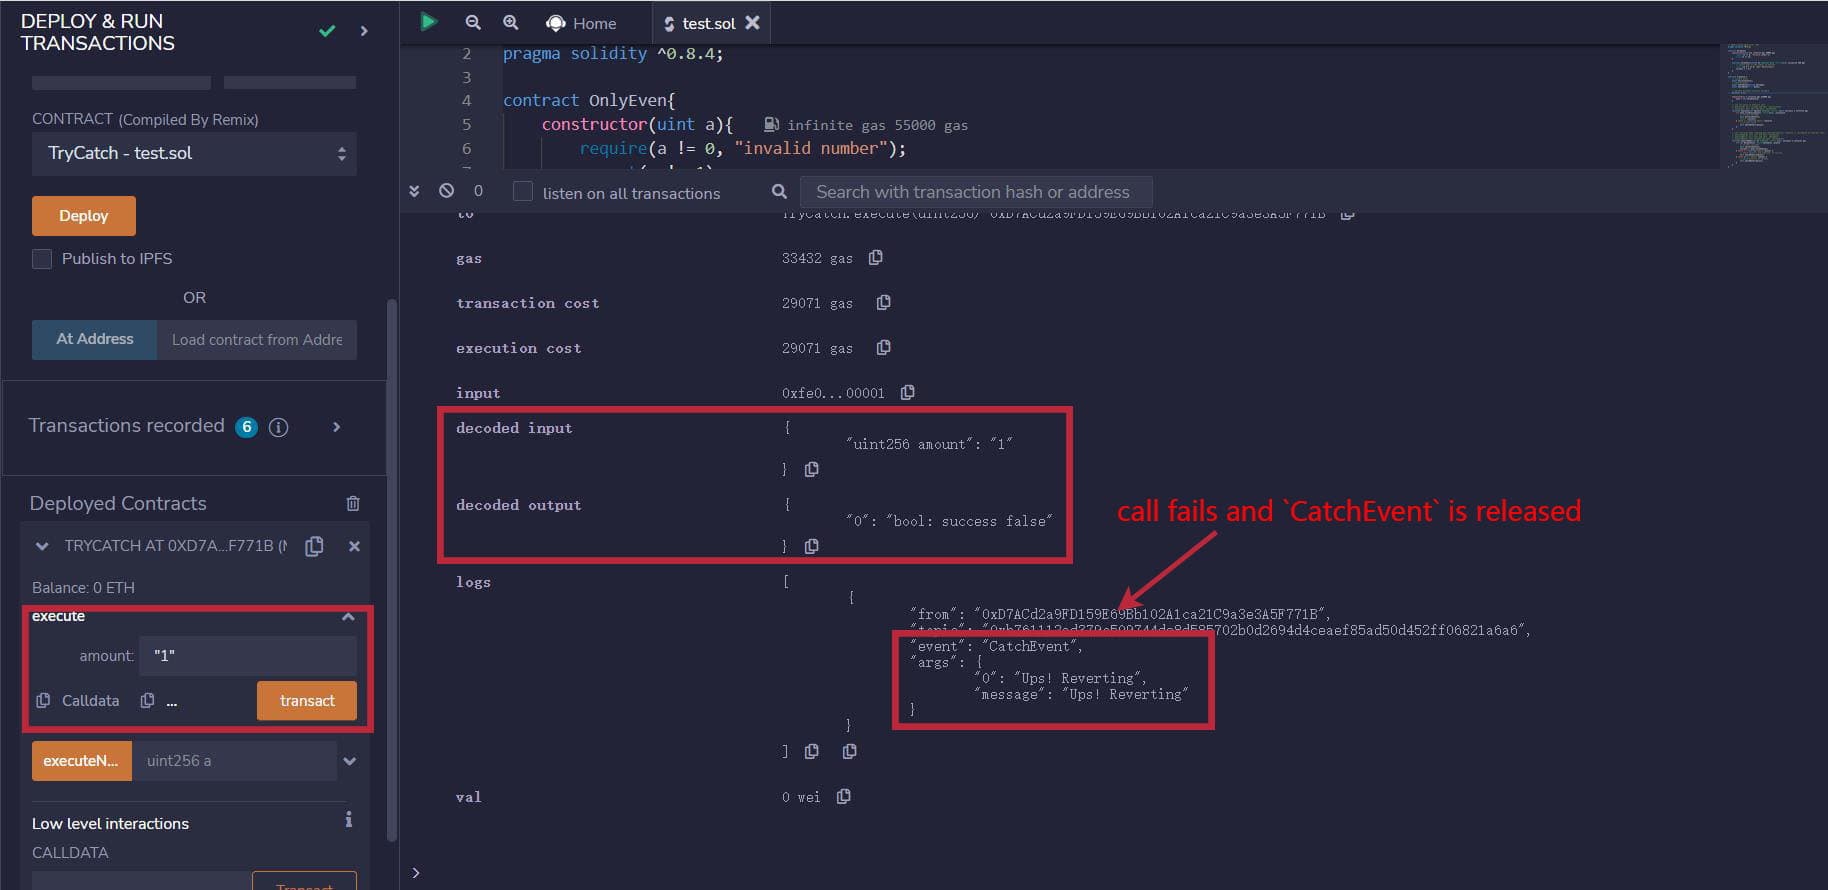Copy the transaction cost value
Image resolution: width=1828 pixels, height=890 pixels.
[x=883, y=302]
